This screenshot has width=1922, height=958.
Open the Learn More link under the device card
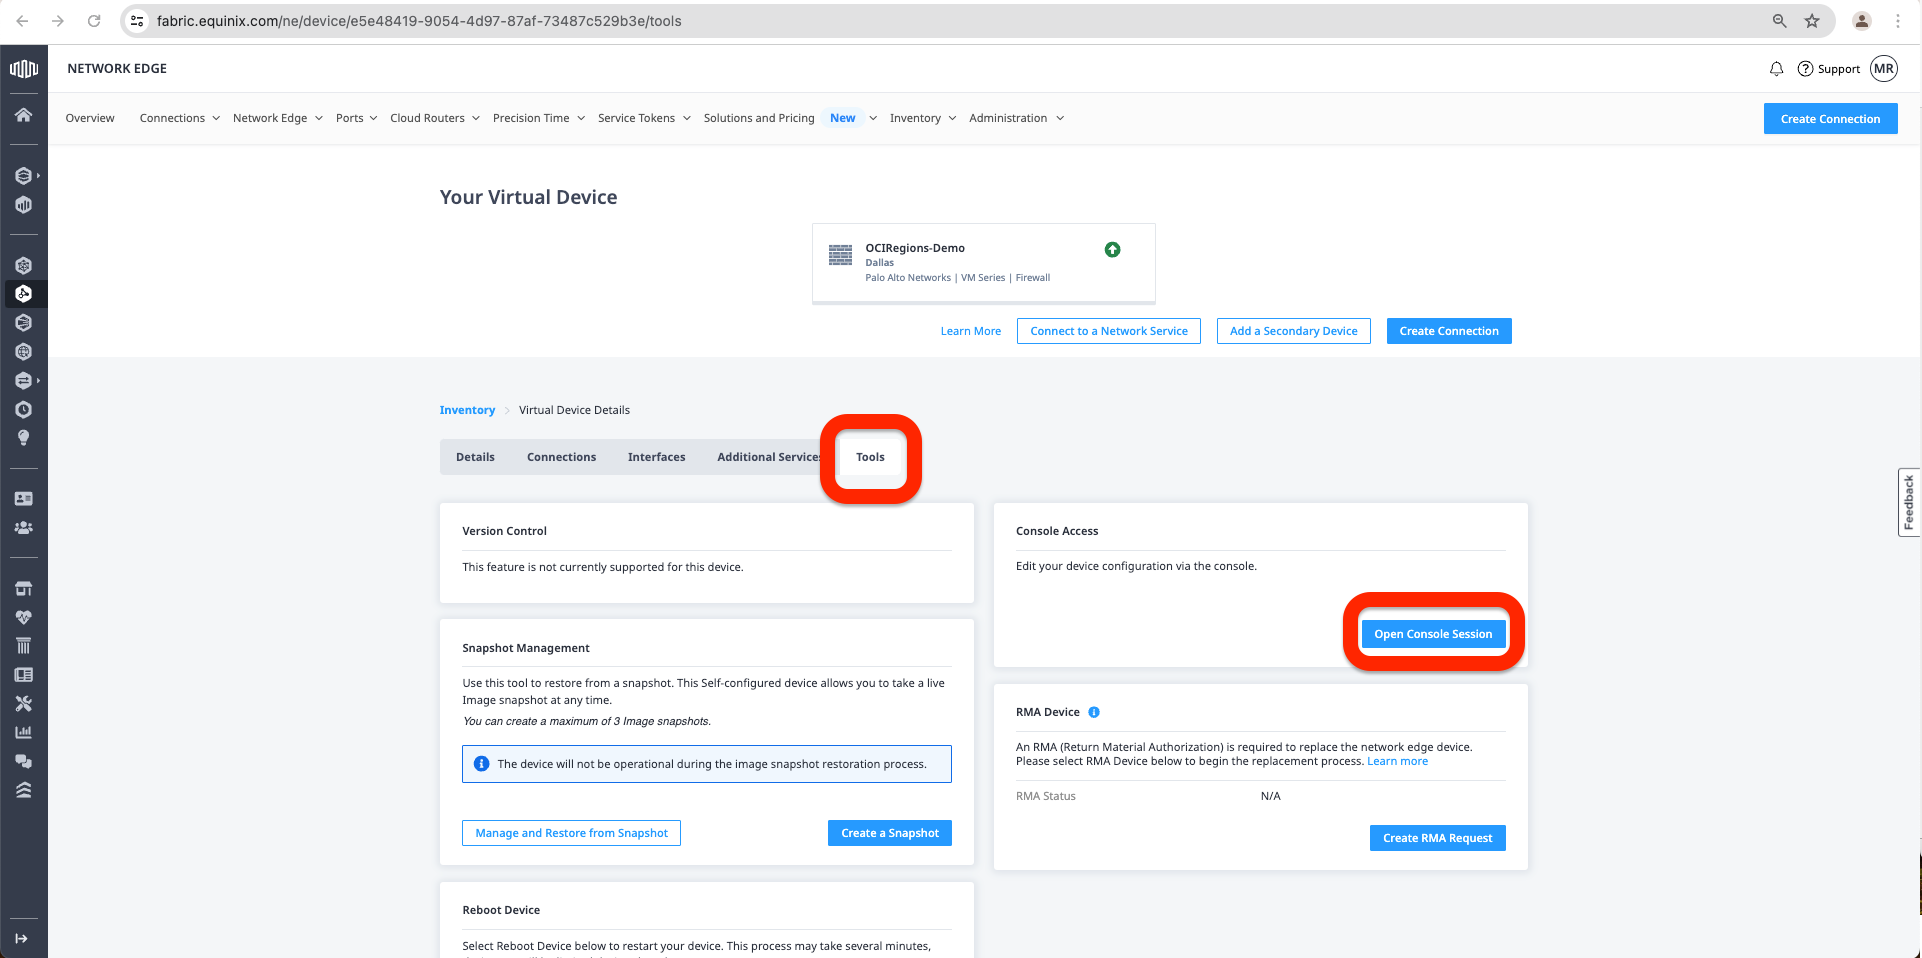coord(970,331)
